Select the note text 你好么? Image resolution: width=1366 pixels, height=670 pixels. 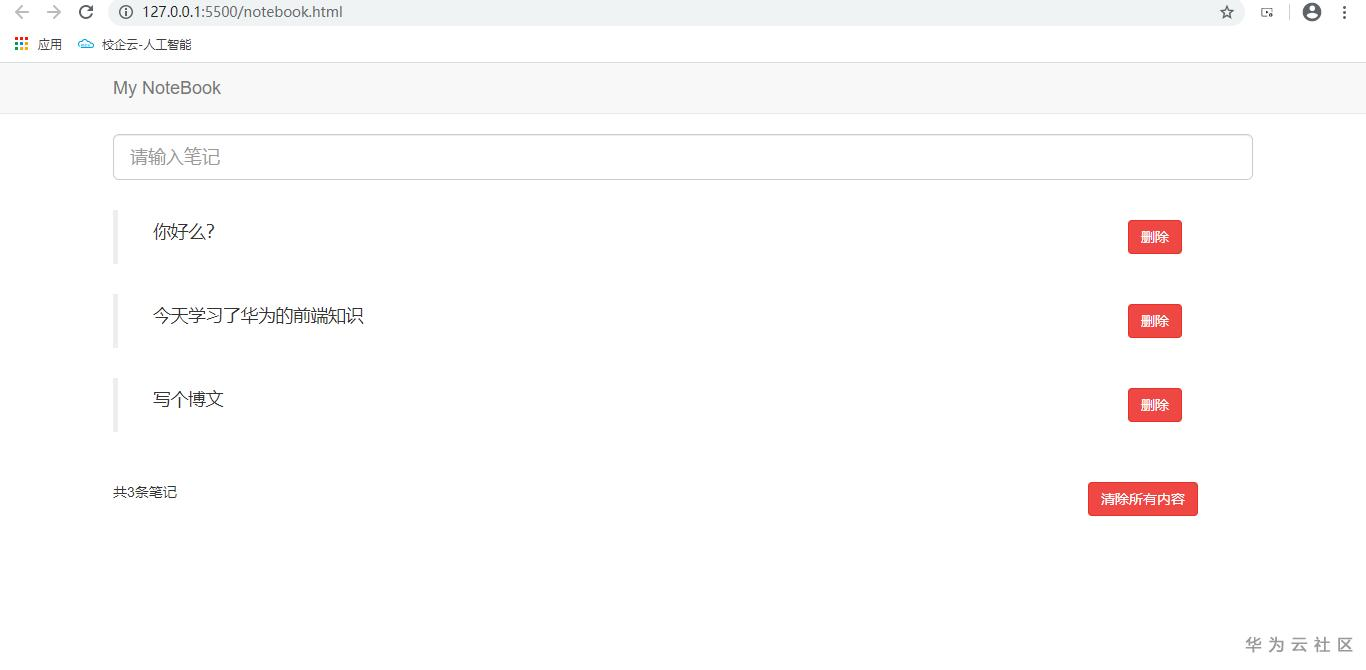(184, 232)
